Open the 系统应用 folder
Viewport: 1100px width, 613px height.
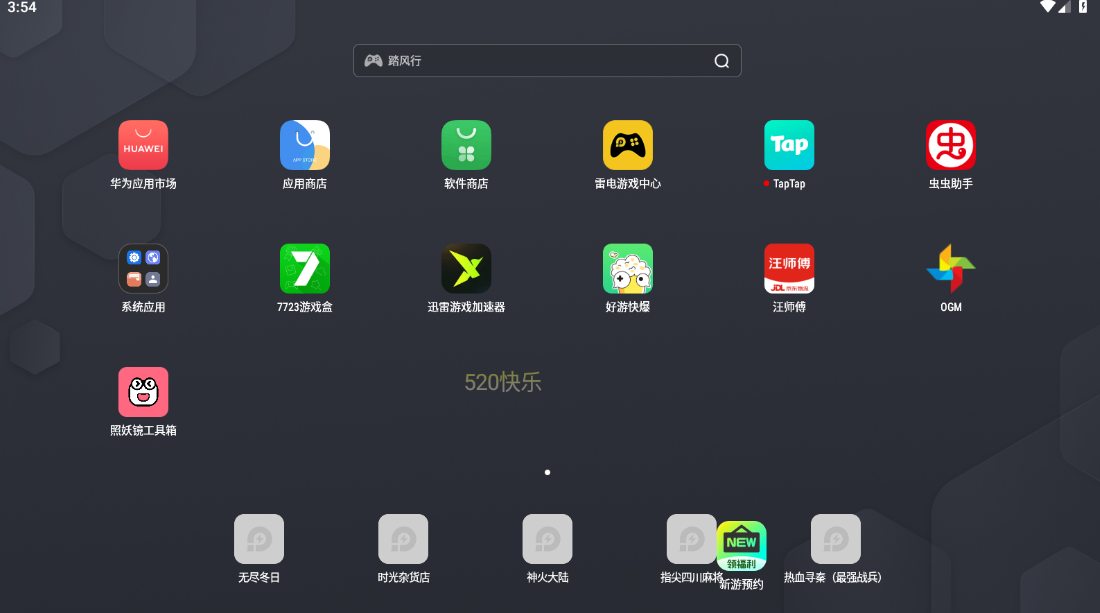coord(143,267)
